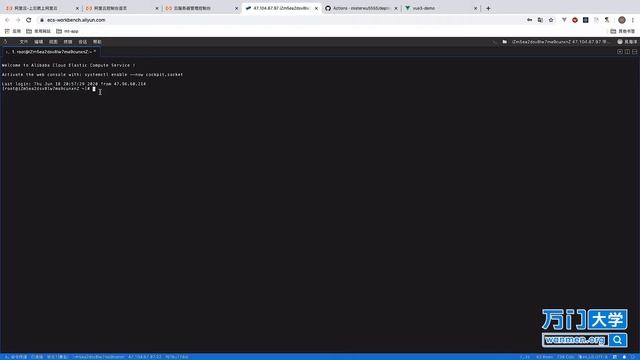Click the 'Last login' line in terminal
Screen dimensions: 640x360
[x=73, y=84]
